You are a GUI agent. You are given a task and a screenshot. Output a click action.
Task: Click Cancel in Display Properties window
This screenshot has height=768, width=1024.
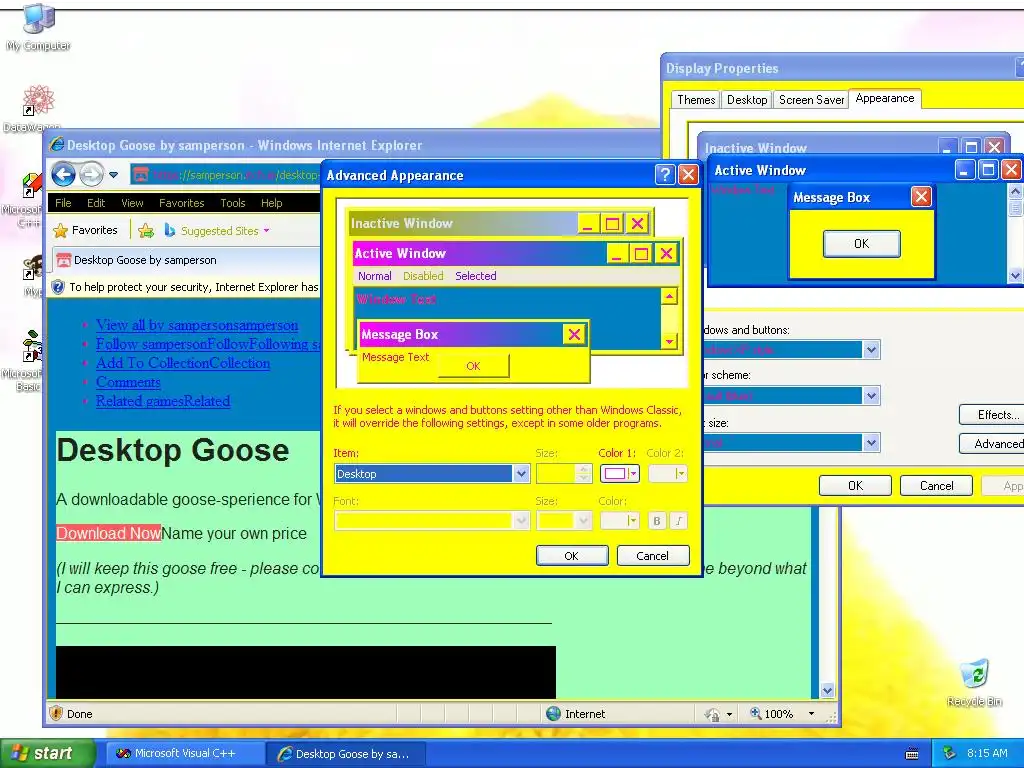[936, 486]
